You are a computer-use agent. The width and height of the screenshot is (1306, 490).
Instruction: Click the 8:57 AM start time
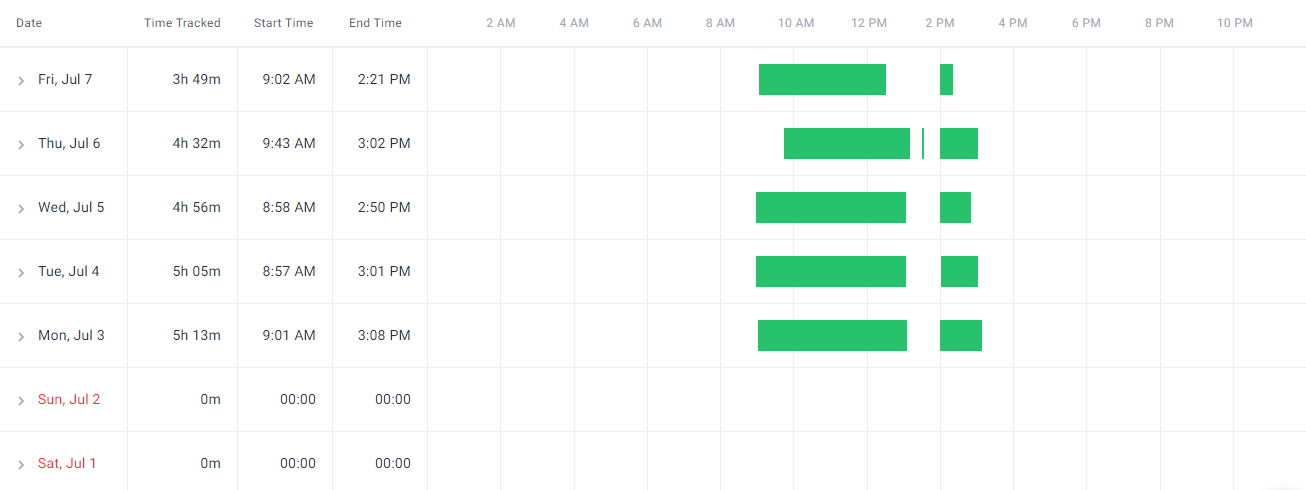[289, 271]
